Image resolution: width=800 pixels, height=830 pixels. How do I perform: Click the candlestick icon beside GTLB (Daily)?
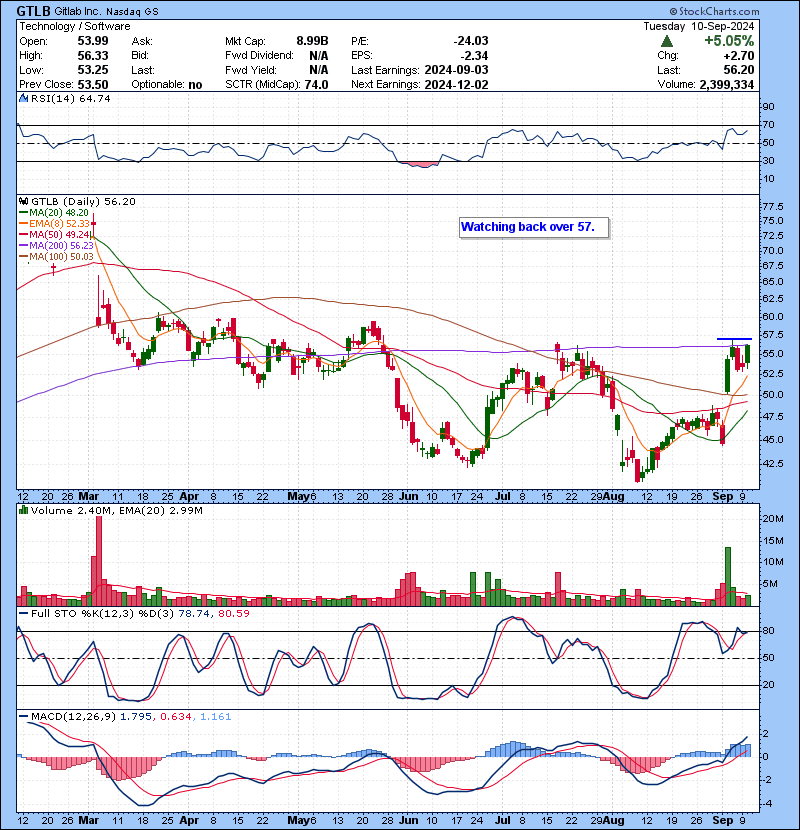click(x=22, y=200)
